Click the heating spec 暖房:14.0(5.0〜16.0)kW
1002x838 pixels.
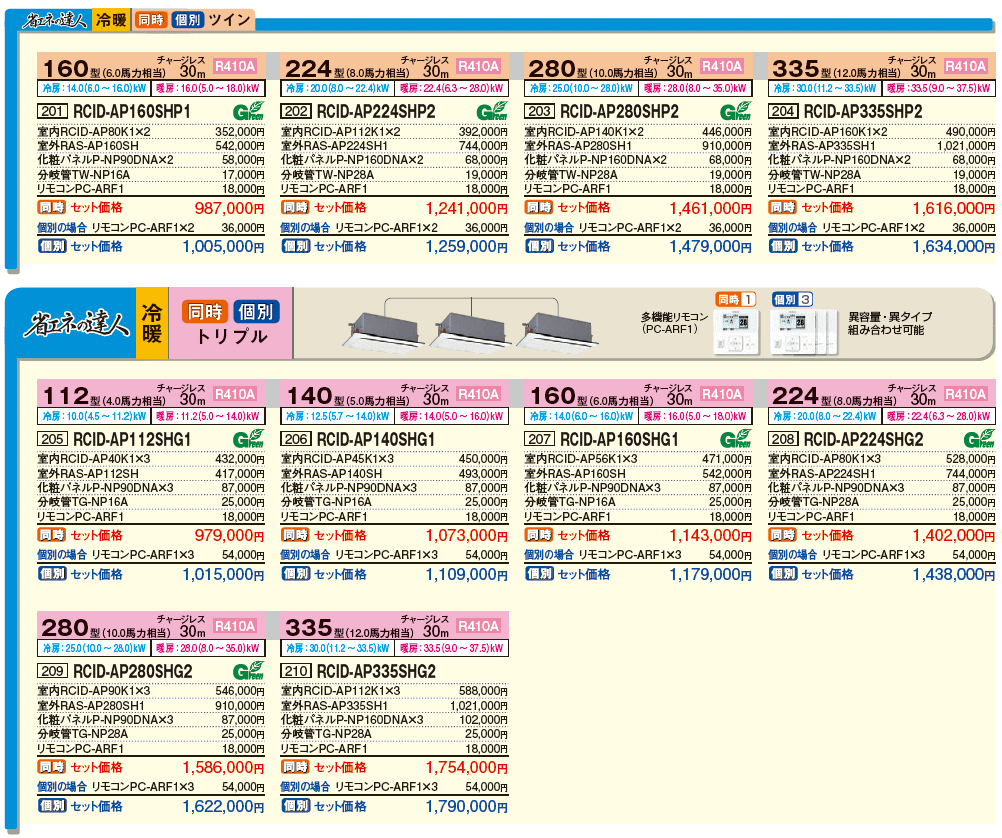[x=451, y=416]
